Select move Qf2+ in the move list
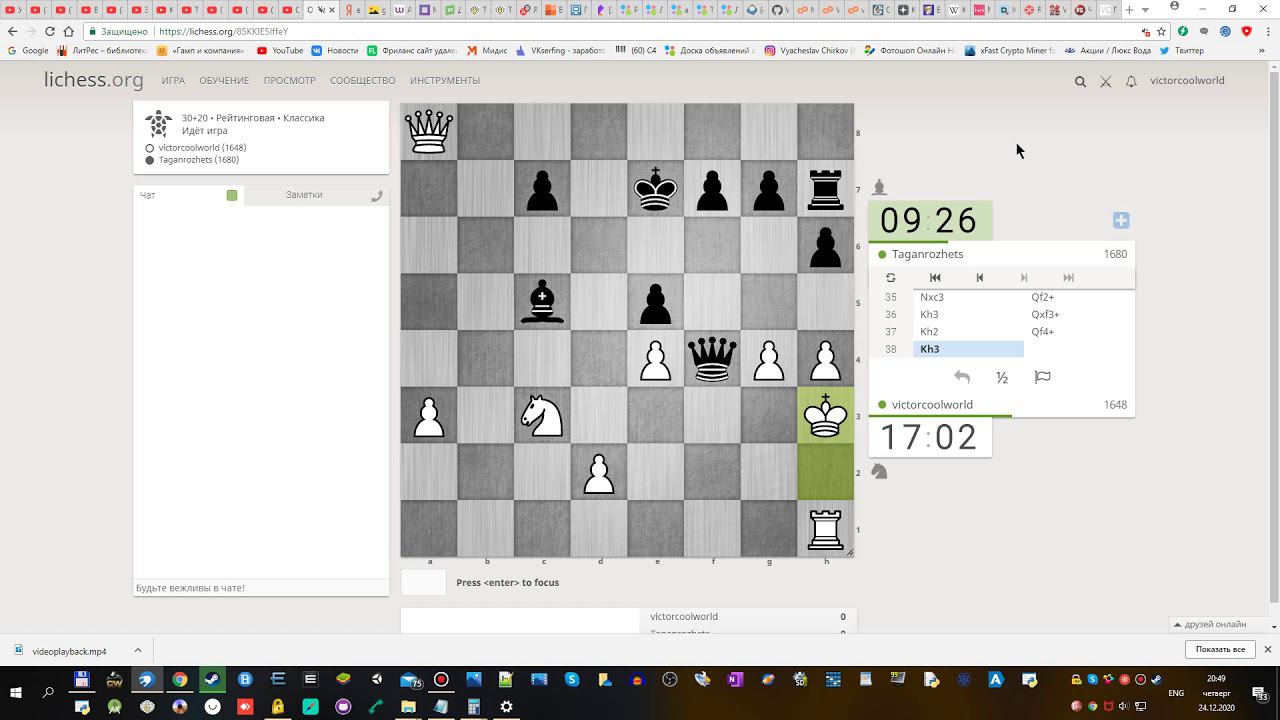1280x720 pixels. (1079, 297)
